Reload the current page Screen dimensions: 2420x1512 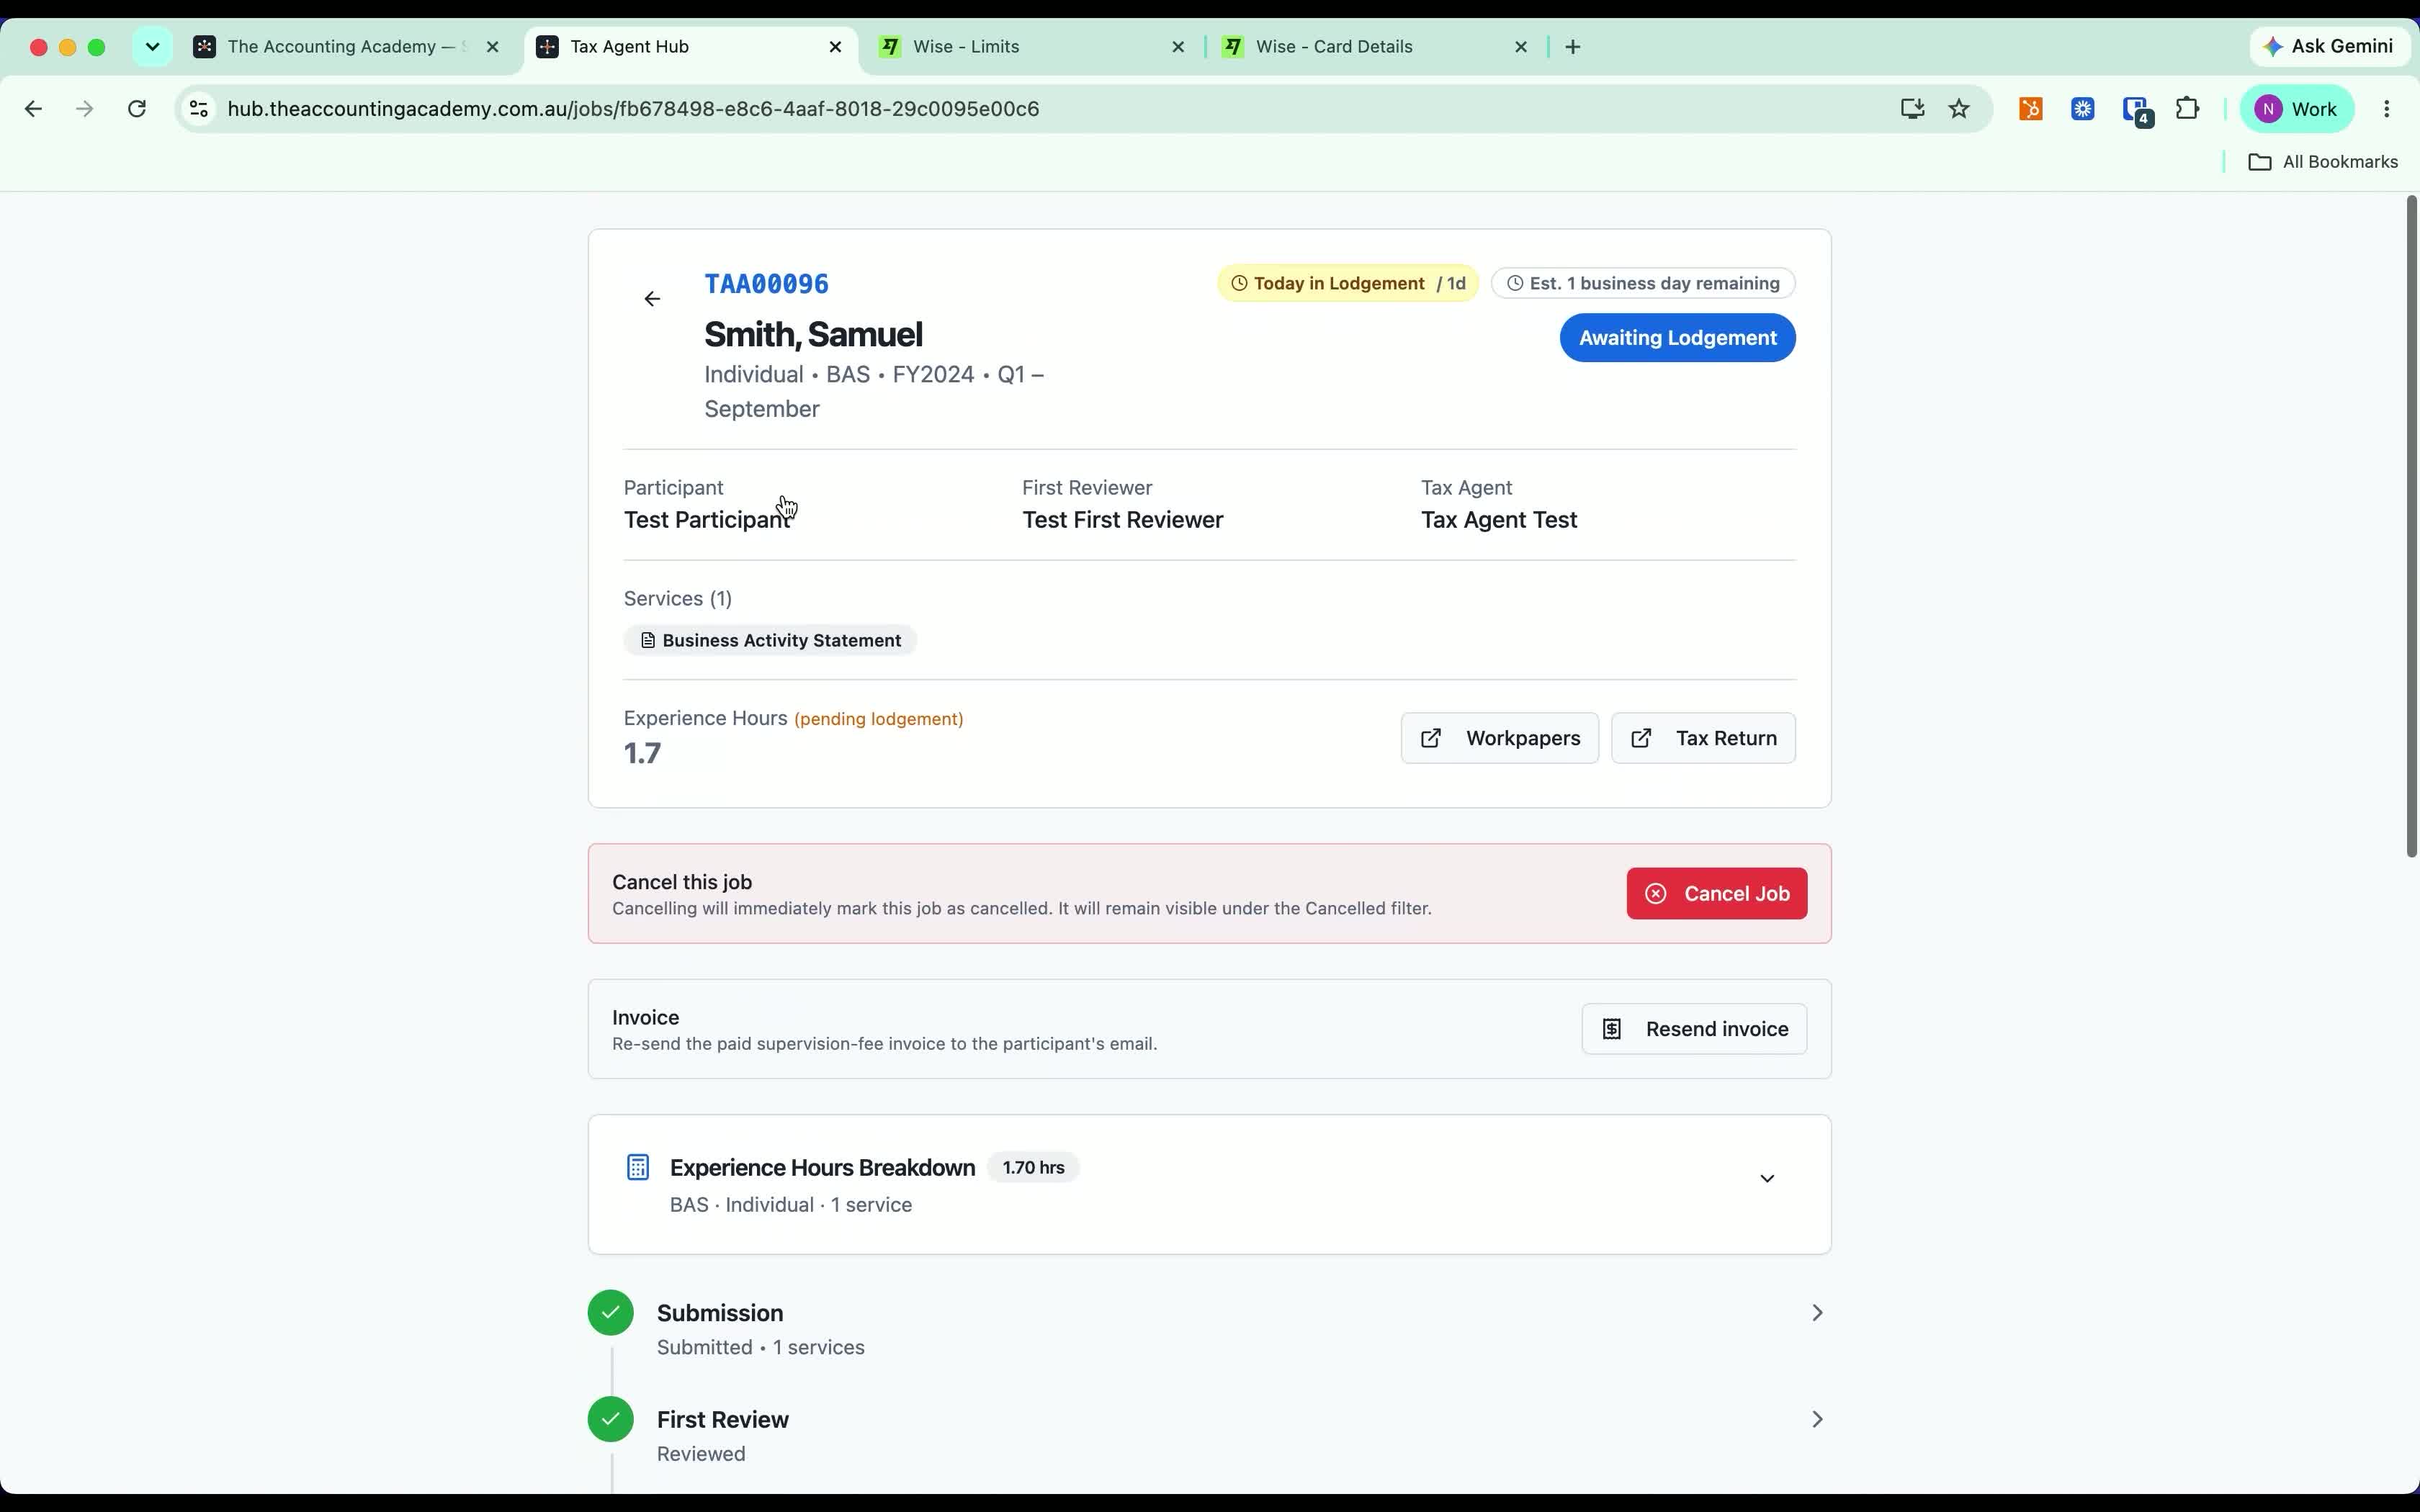click(x=137, y=109)
